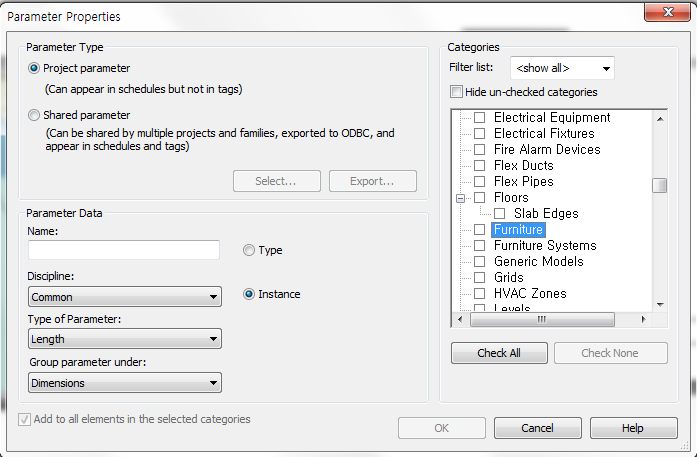Click the Help button

pos(632,428)
